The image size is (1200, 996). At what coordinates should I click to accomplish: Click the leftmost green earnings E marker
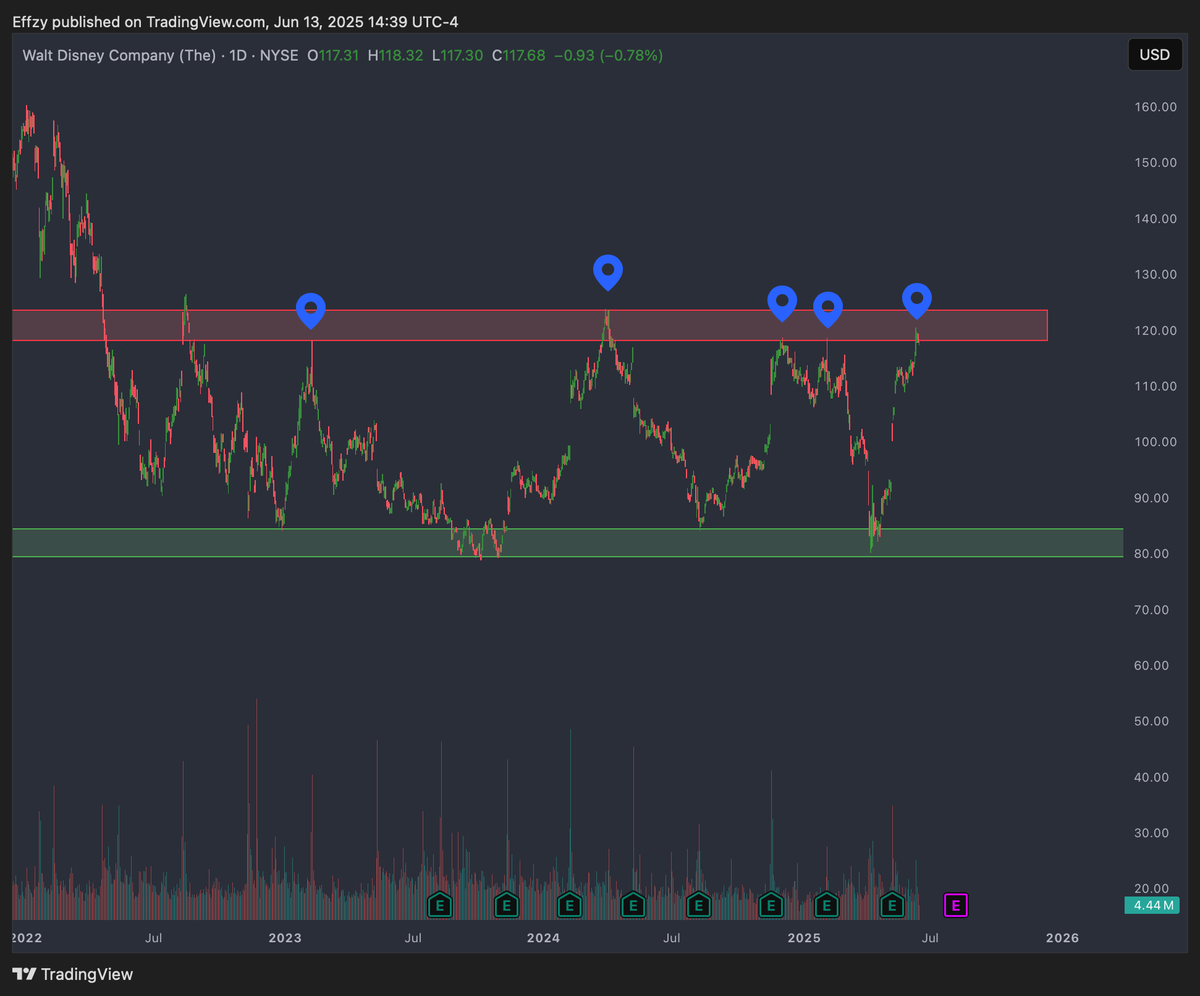pos(438,906)
